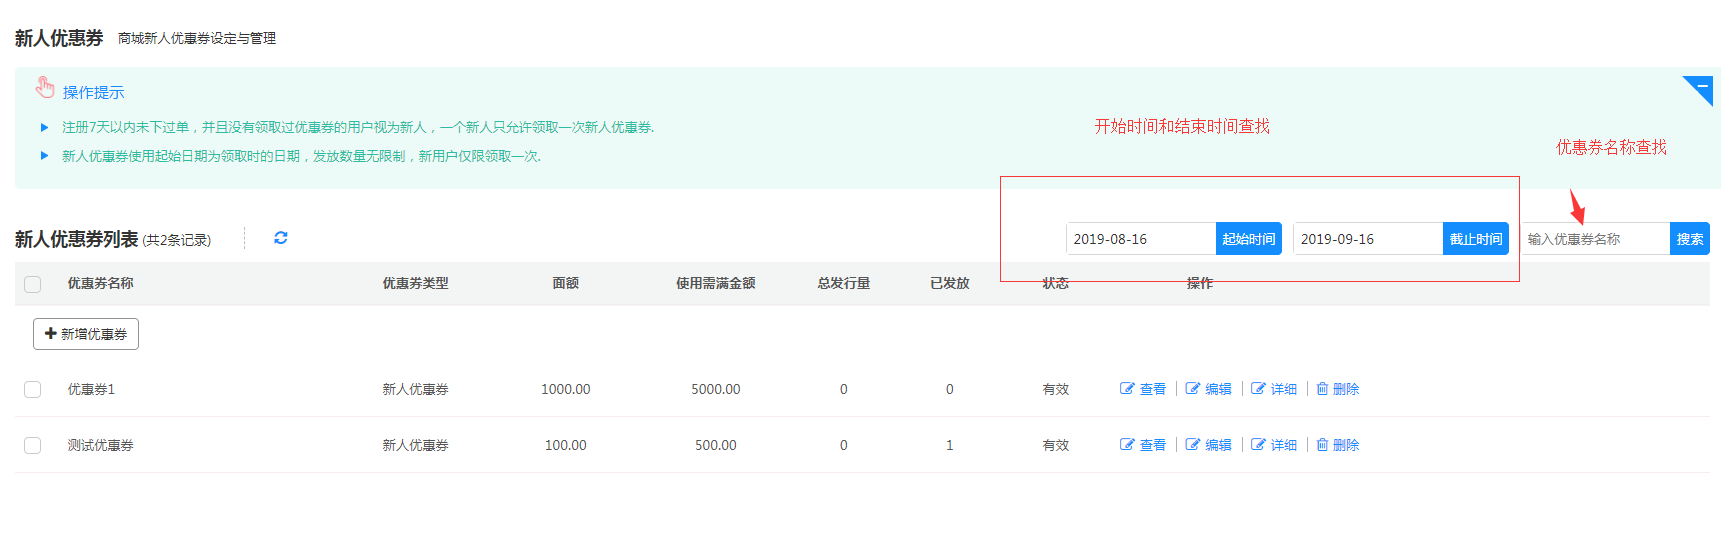Image resolution: width=1721 pixels, height=554 pixels.
Task: Edit the 测试优惠券 coupon
Action: click(x=1208, y=445)
